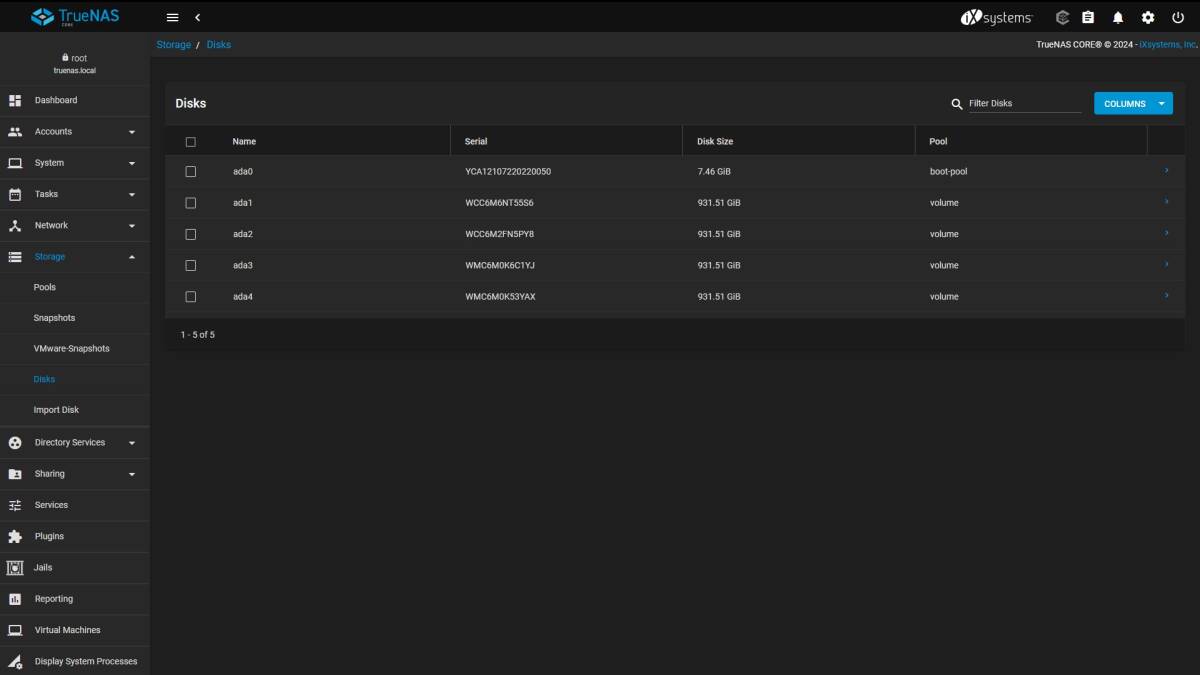Click the System laptop icon

click(15, 163)
